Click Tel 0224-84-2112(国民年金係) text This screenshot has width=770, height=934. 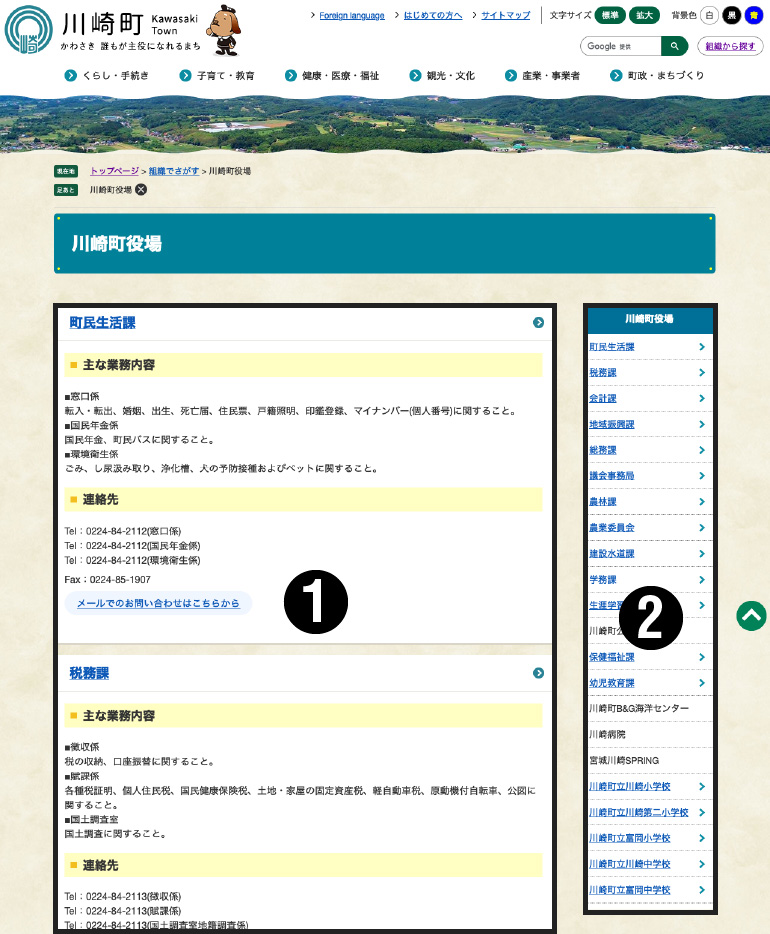(x=132, y=546)
